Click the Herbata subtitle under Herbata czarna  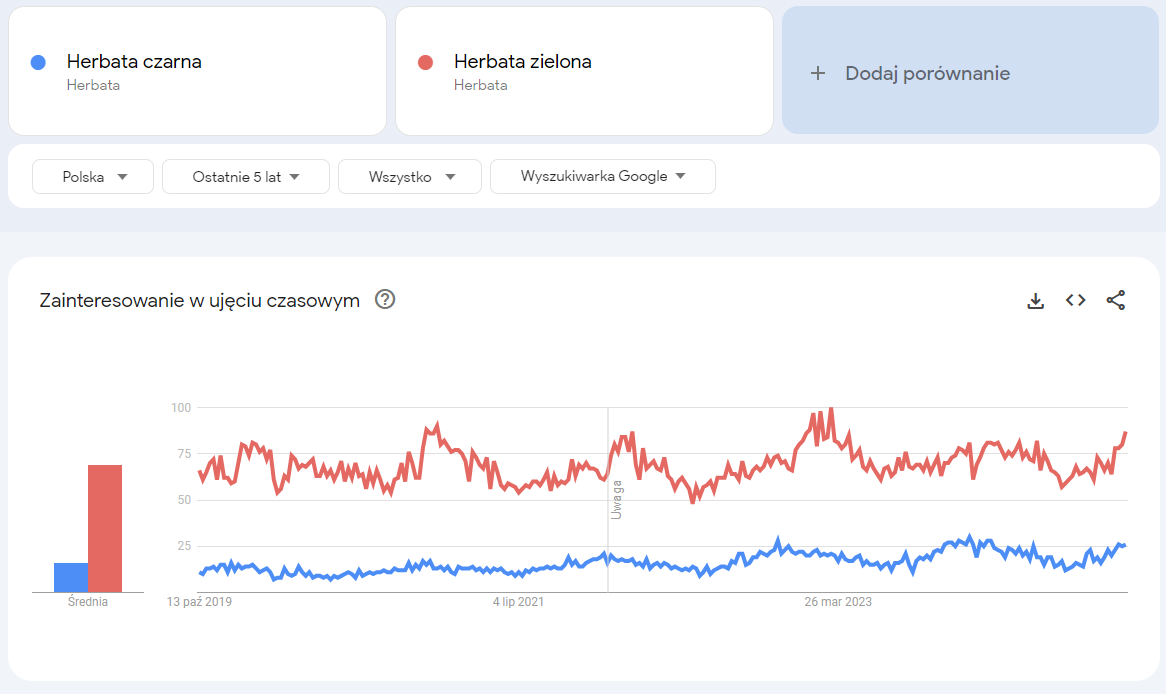[92, 85]
